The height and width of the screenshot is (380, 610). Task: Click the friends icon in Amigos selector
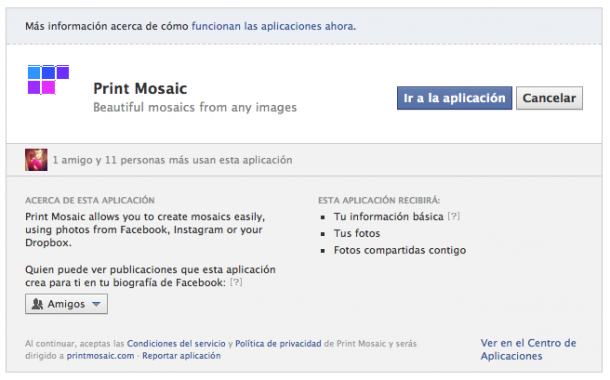pyautogui.click(x=37, y=304)
